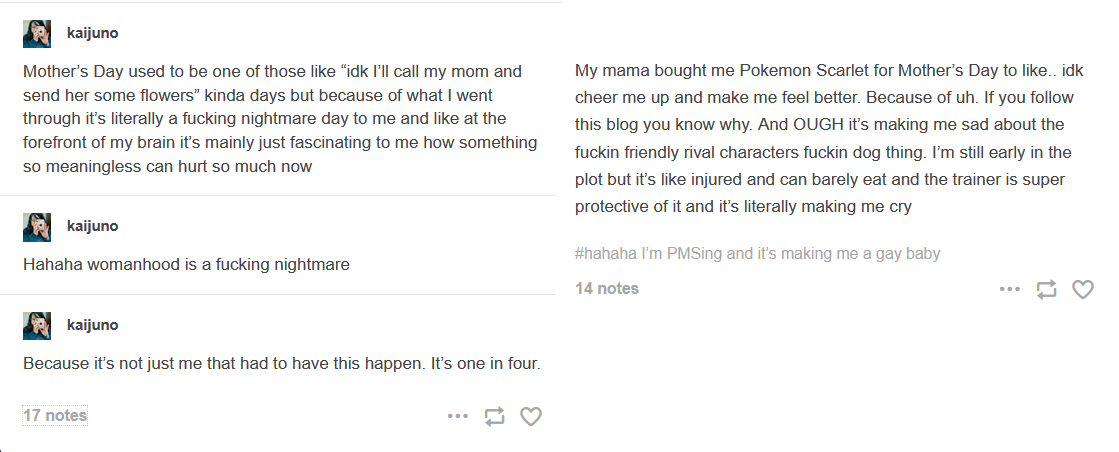
Task: Click the Pokemon Scarlet post body text
Action: 824,139
